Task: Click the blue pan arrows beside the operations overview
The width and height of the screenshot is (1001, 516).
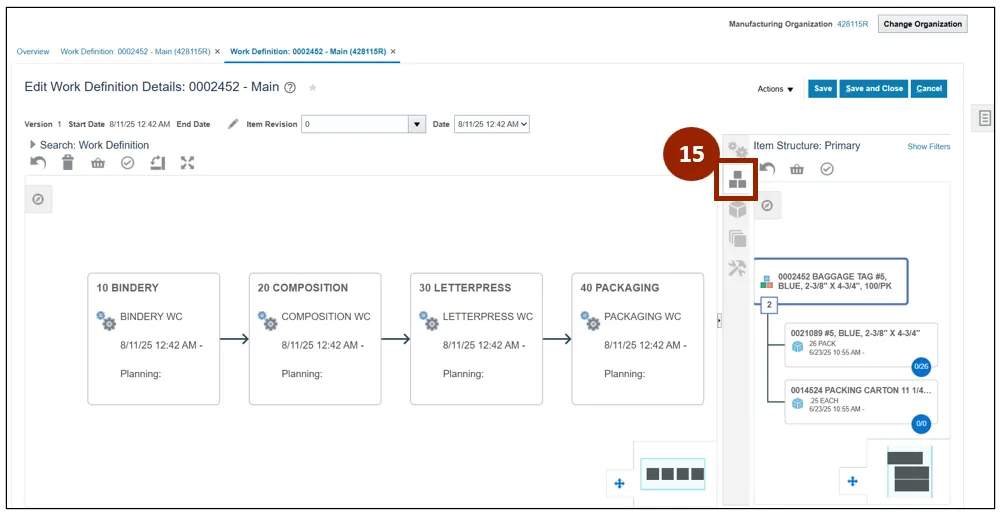Action: click(x=619, y=483)
